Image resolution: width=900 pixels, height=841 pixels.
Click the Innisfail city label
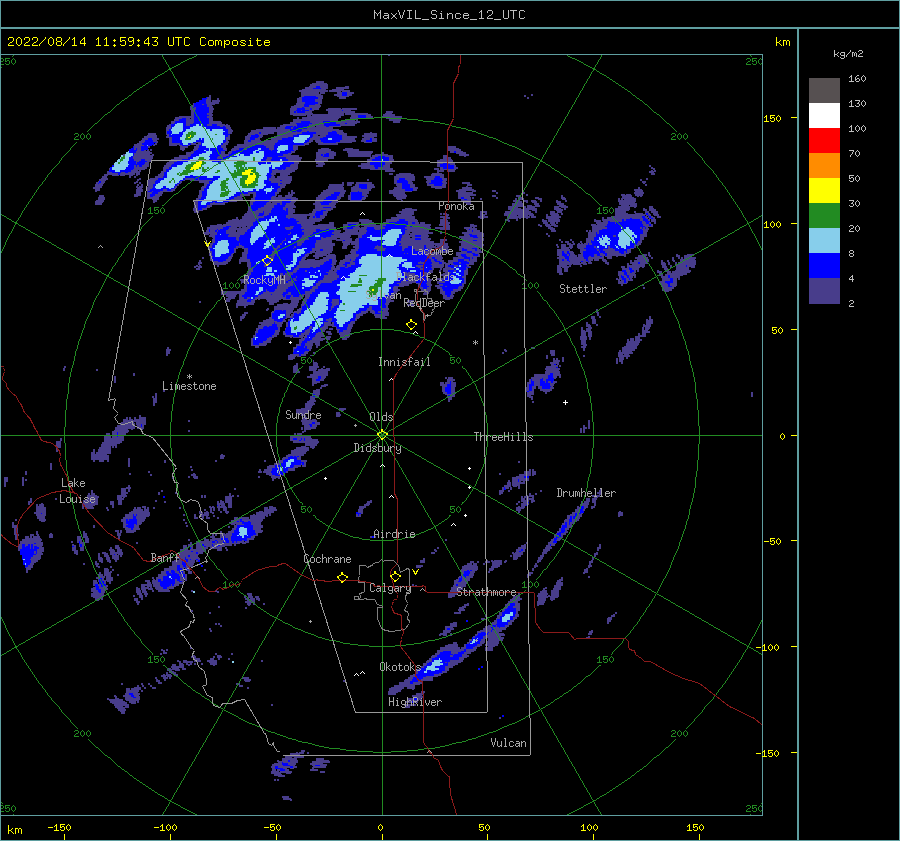pyautogui.click(x=404, y=362)
